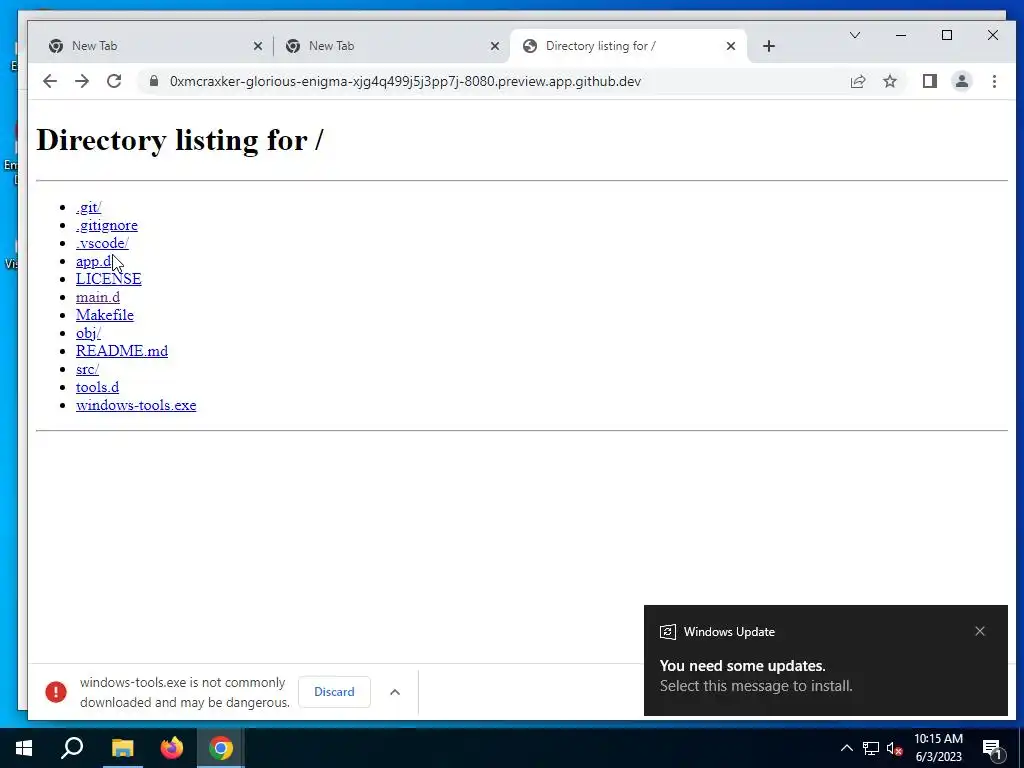Close the first New Tab tab
The width and height of the screenshot is (1024, 768).
tap(258, 46)
